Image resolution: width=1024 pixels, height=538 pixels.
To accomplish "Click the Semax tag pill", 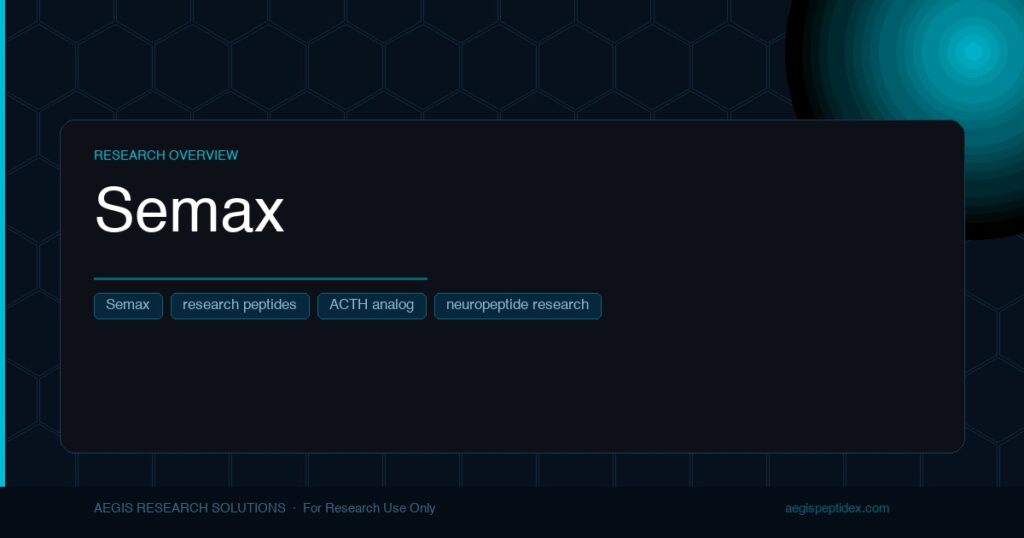I will 128,306.
